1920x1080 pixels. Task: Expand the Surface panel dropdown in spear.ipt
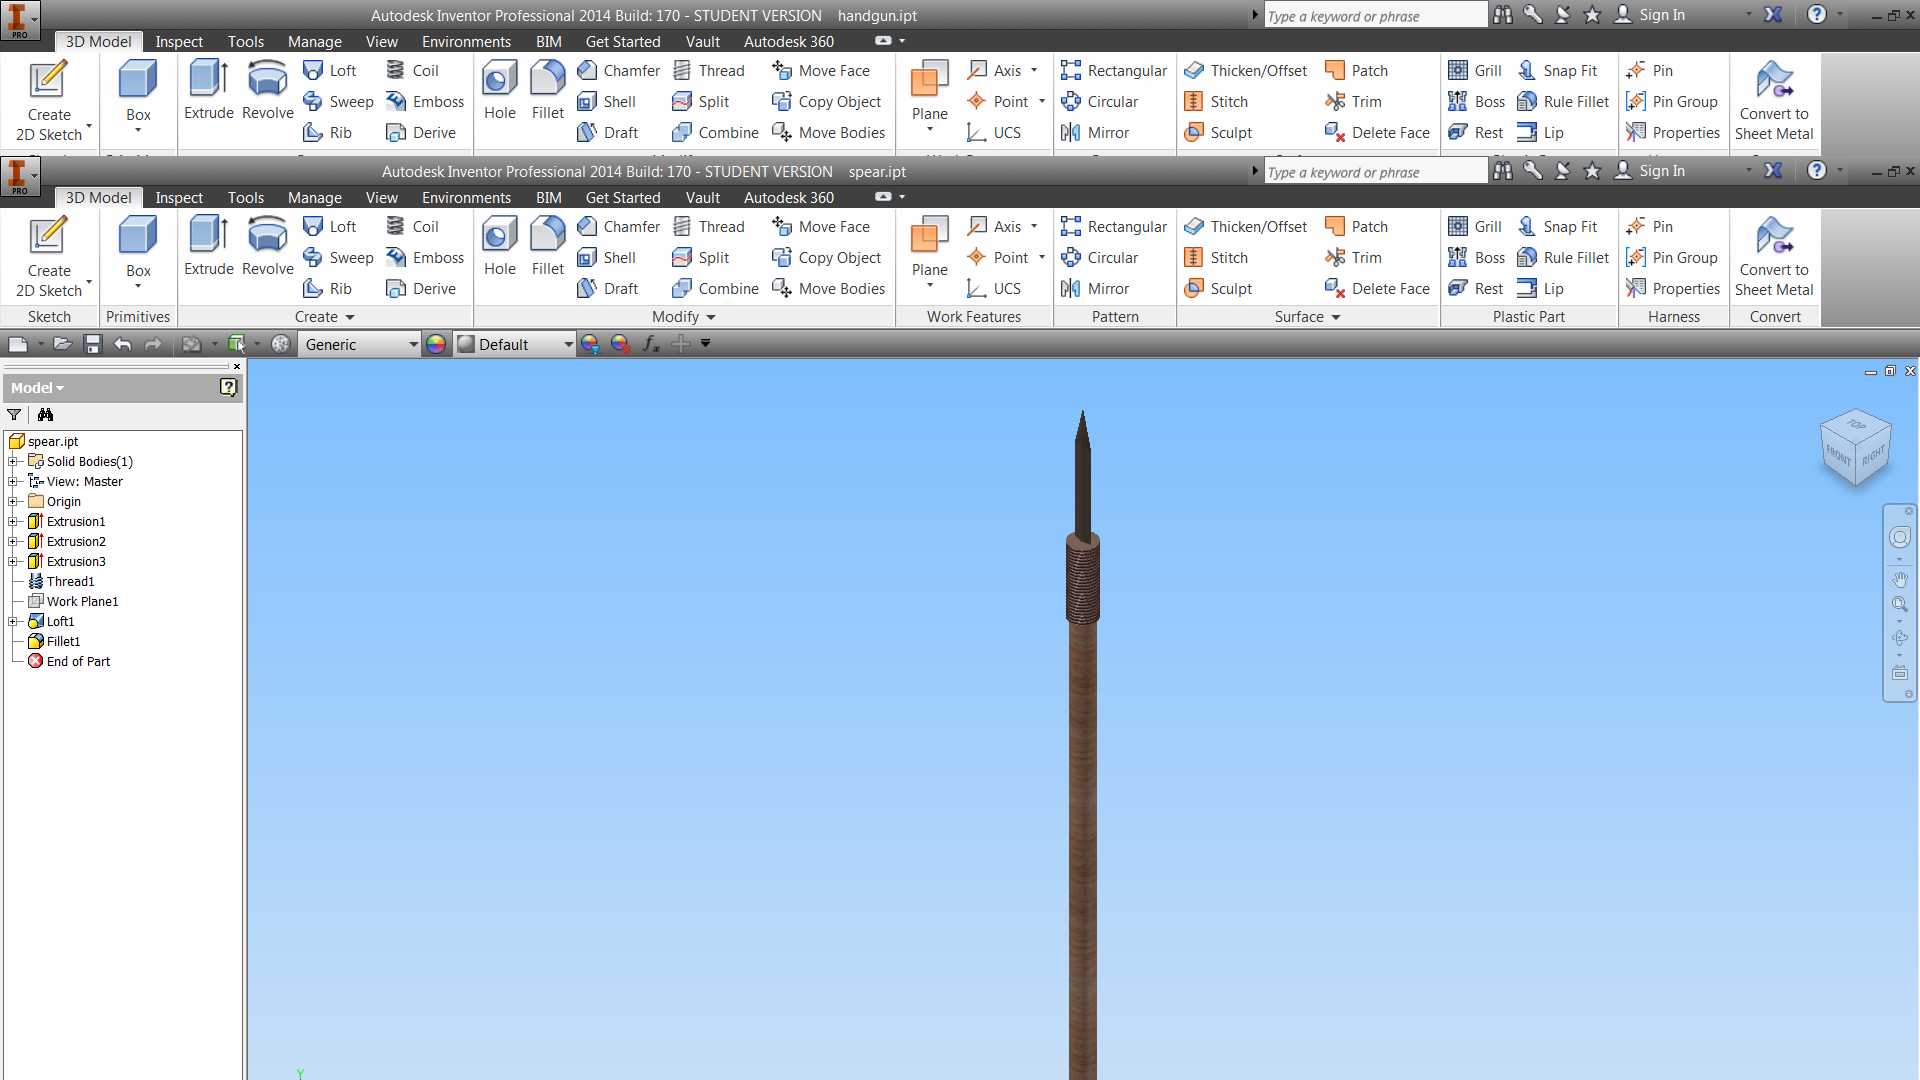(1308, 317)
